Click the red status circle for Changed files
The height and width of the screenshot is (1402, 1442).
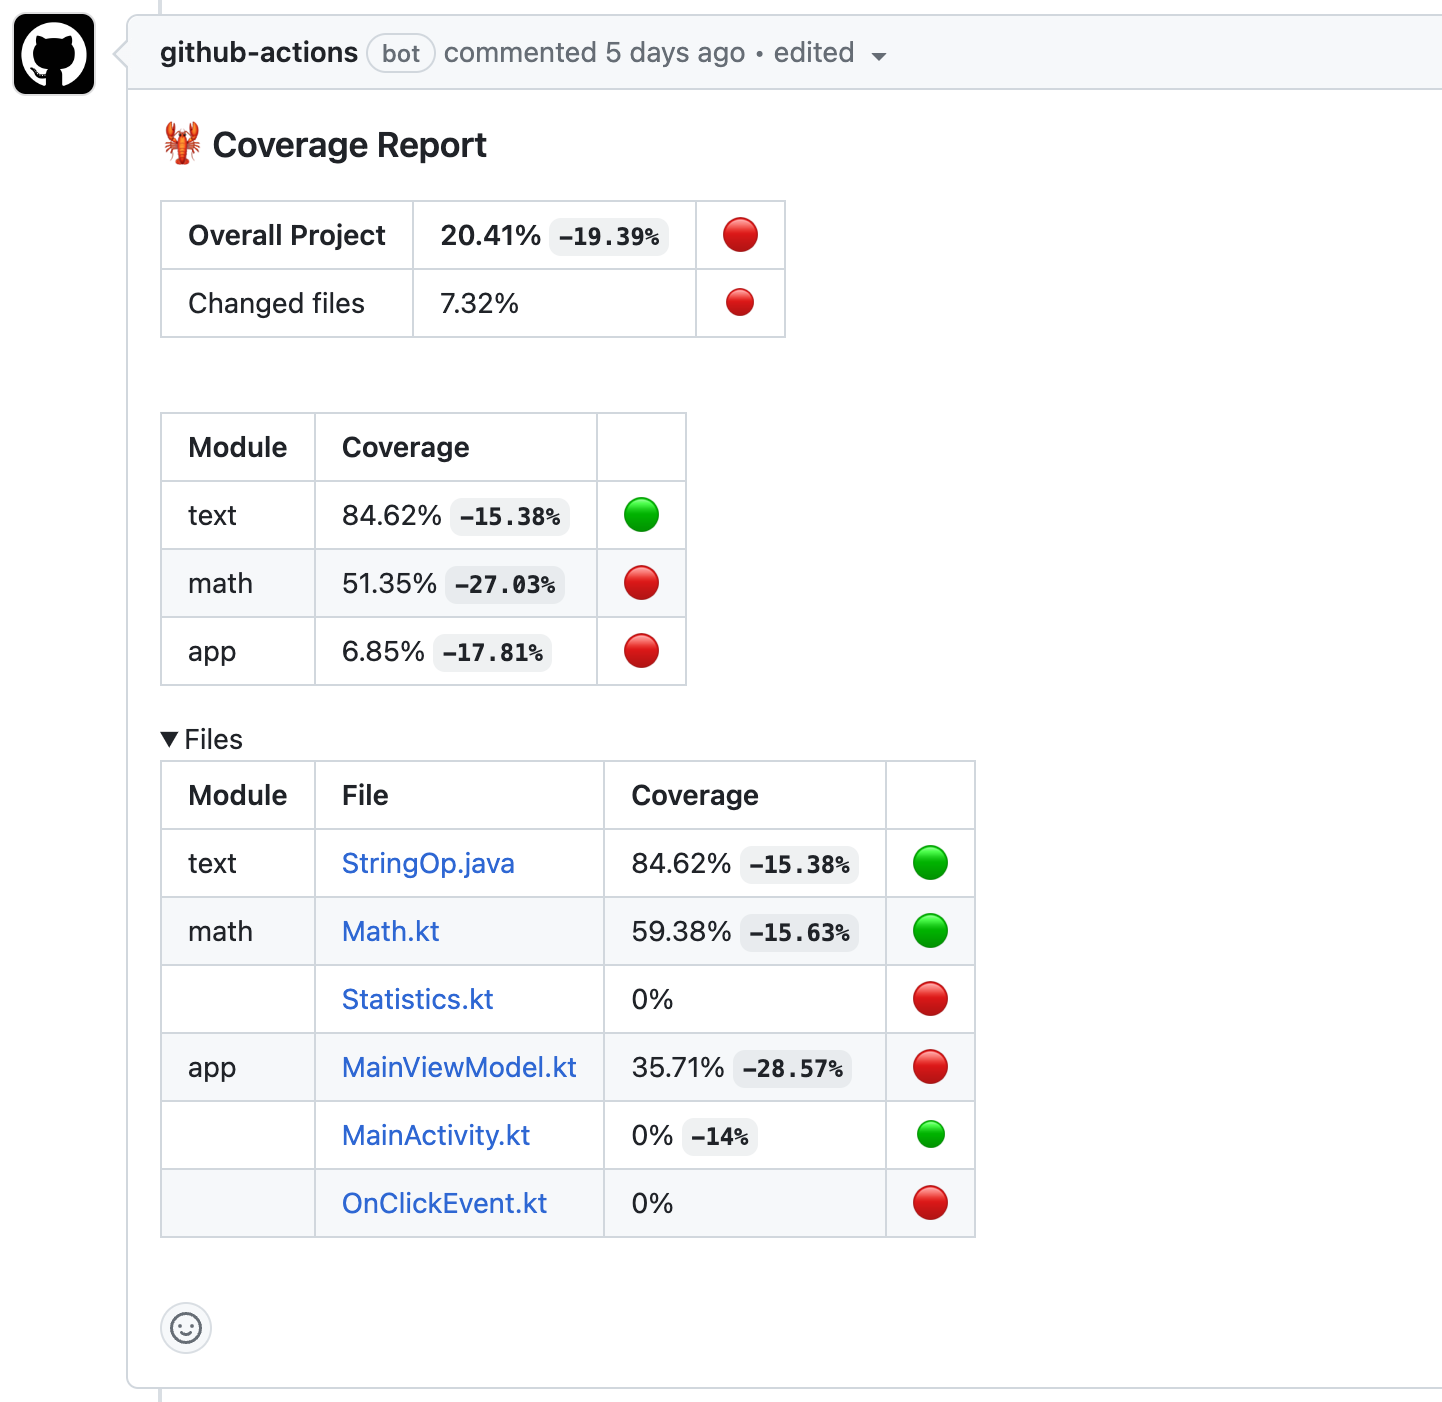click(740, 302)
